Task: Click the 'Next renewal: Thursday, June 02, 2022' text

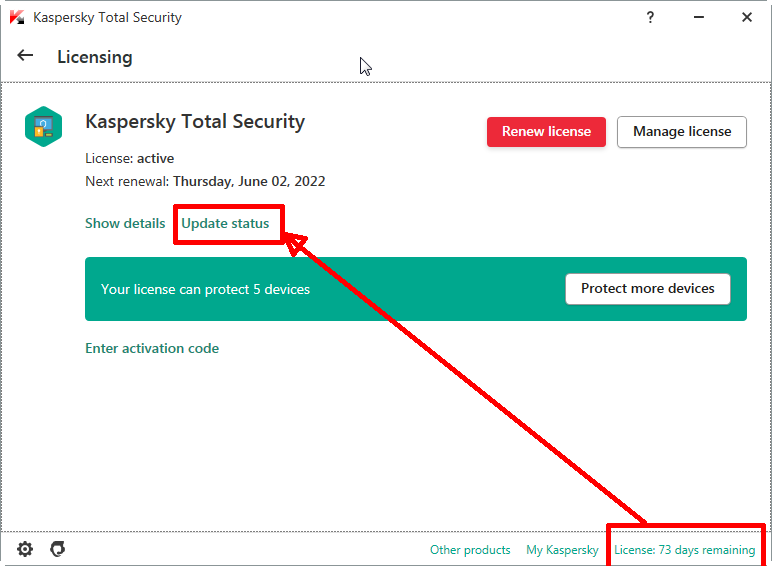Action: tap(205, 182)
